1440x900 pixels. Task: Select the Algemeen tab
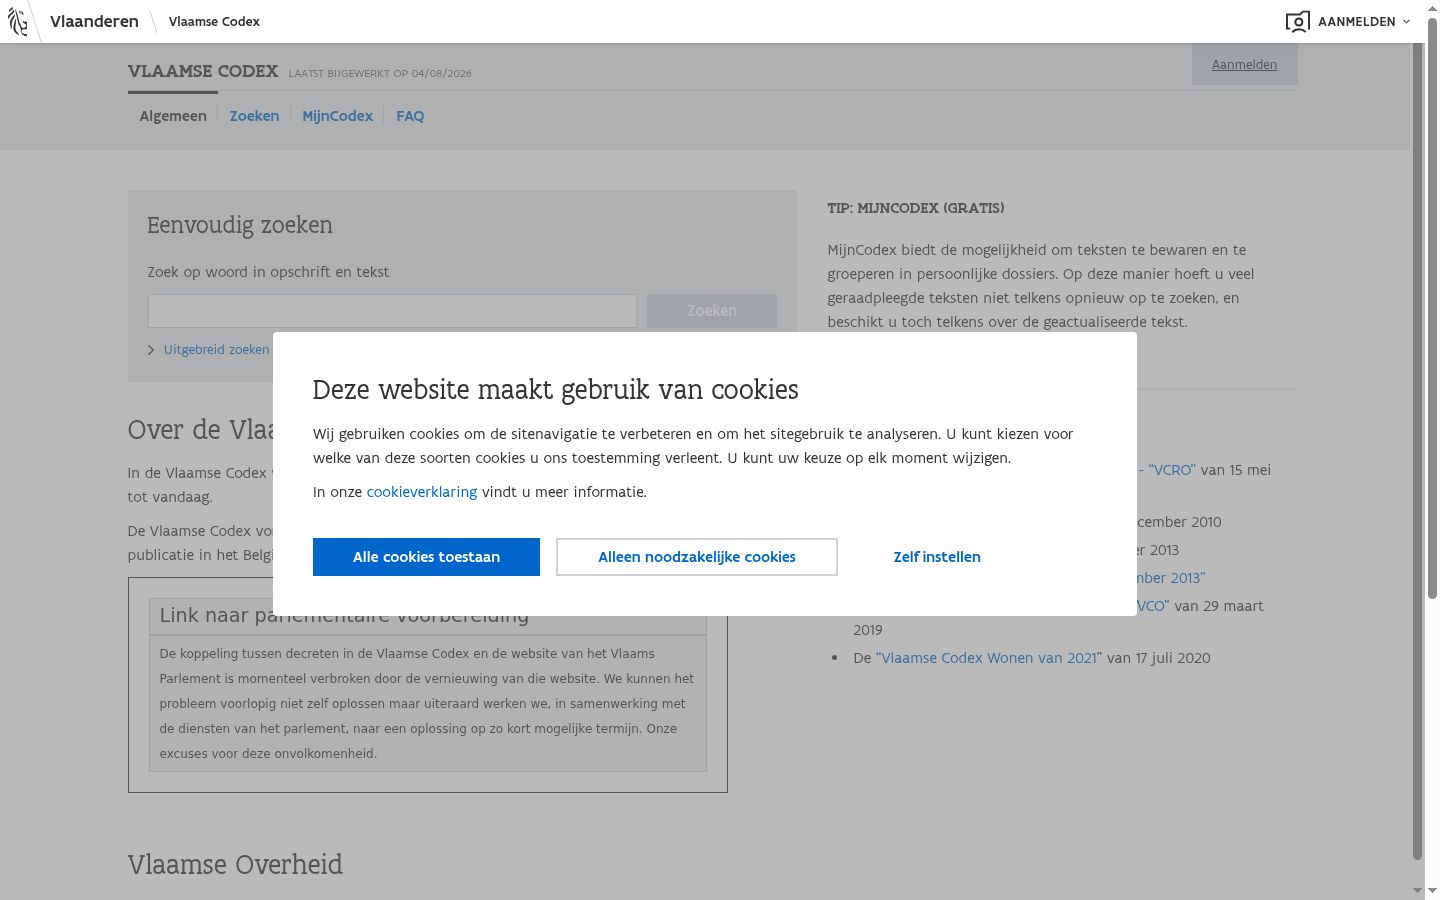click(x=173, y=116)
